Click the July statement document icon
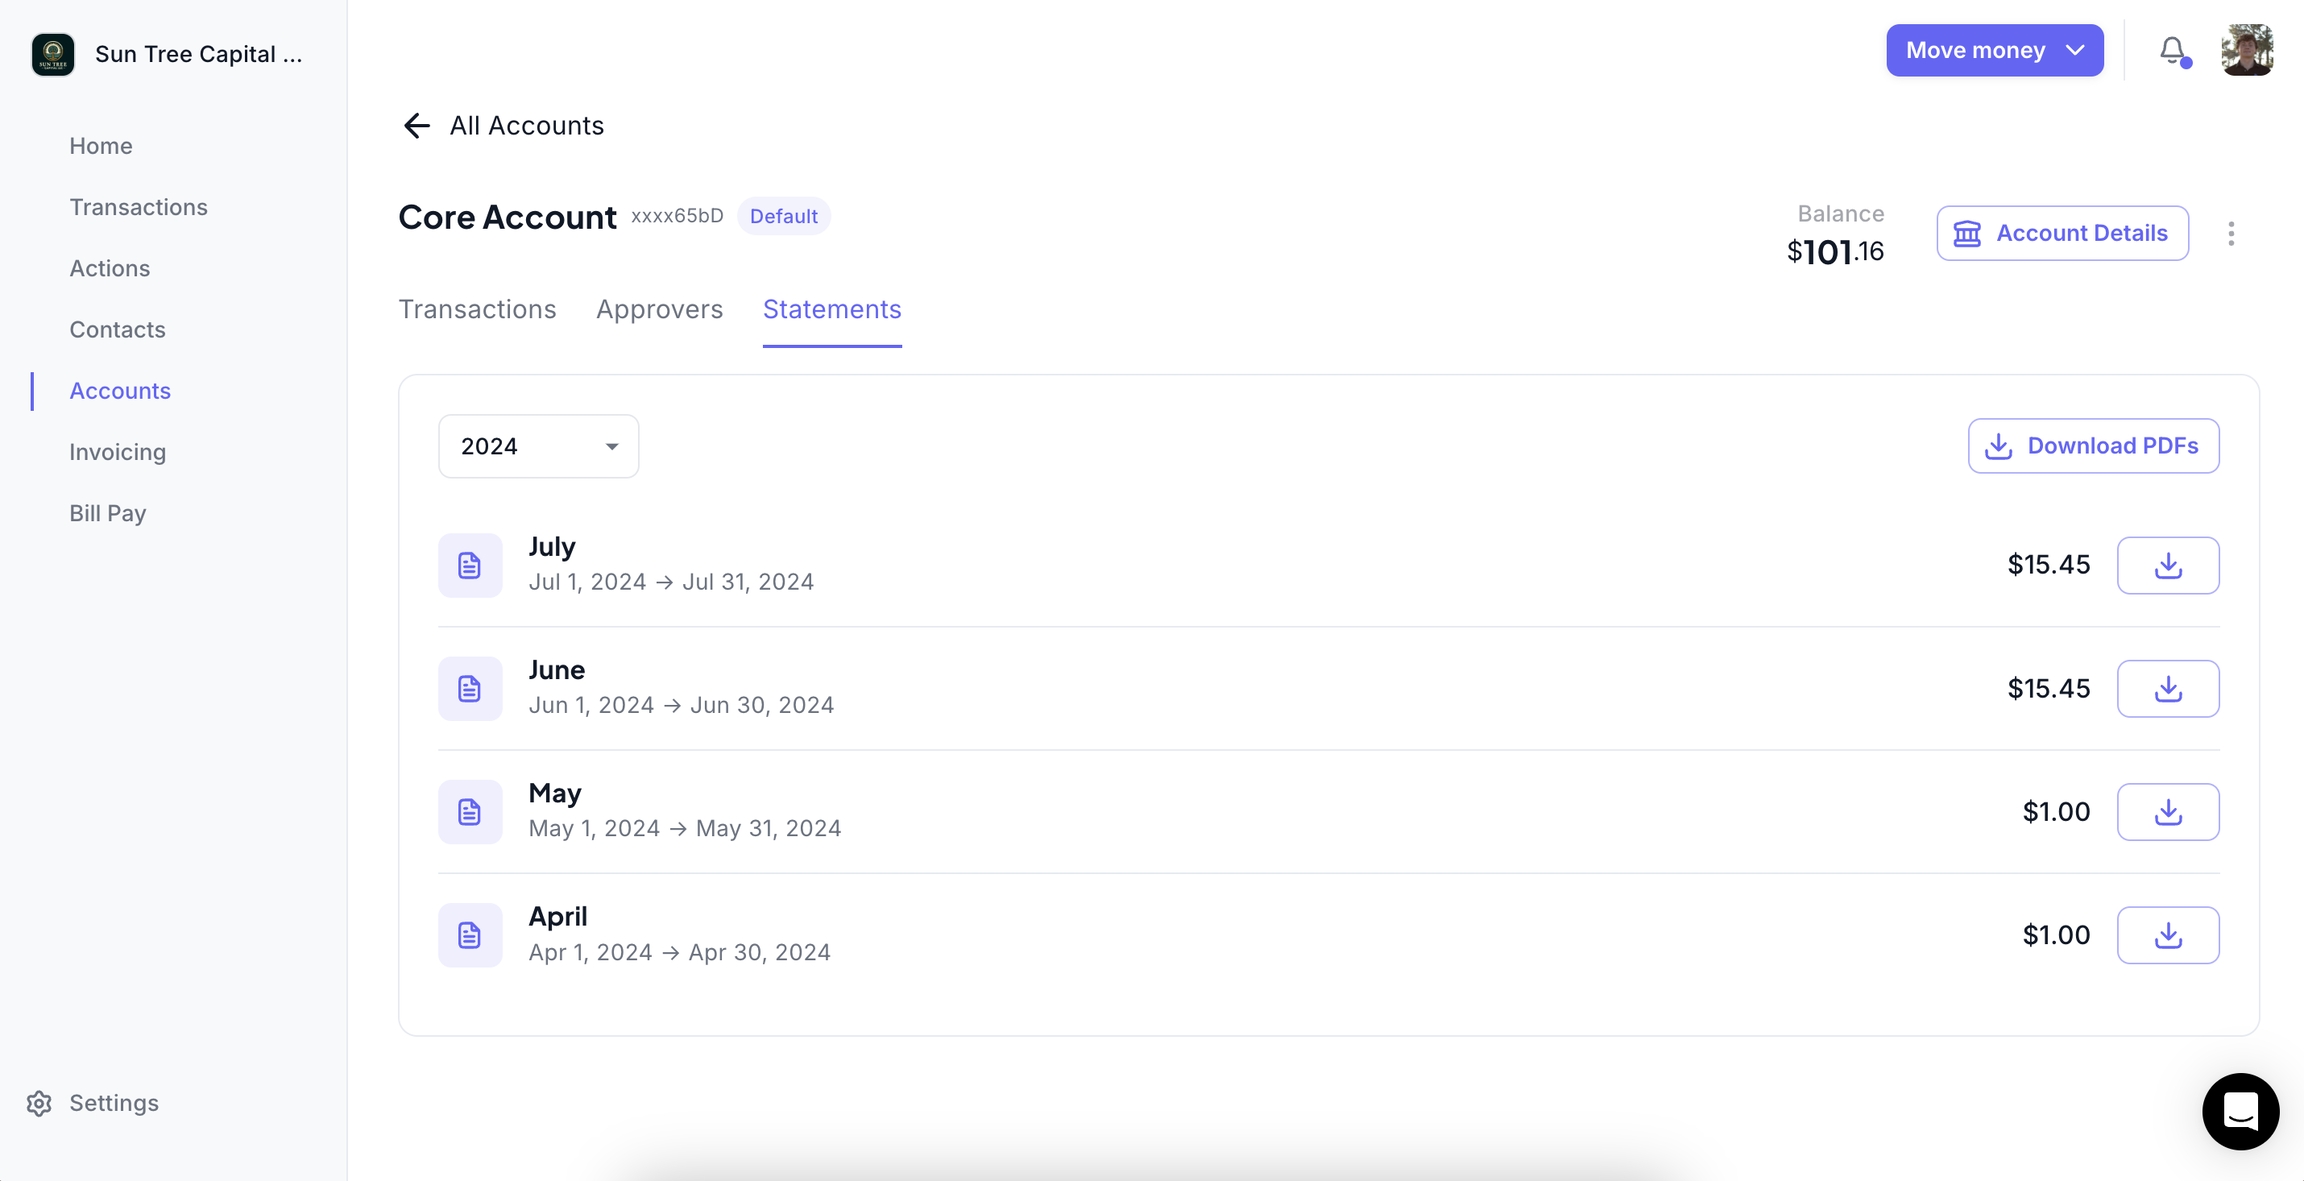The height and width of the screenshot is (1181, 2304). pyautogui.click(x=470, y=565)
